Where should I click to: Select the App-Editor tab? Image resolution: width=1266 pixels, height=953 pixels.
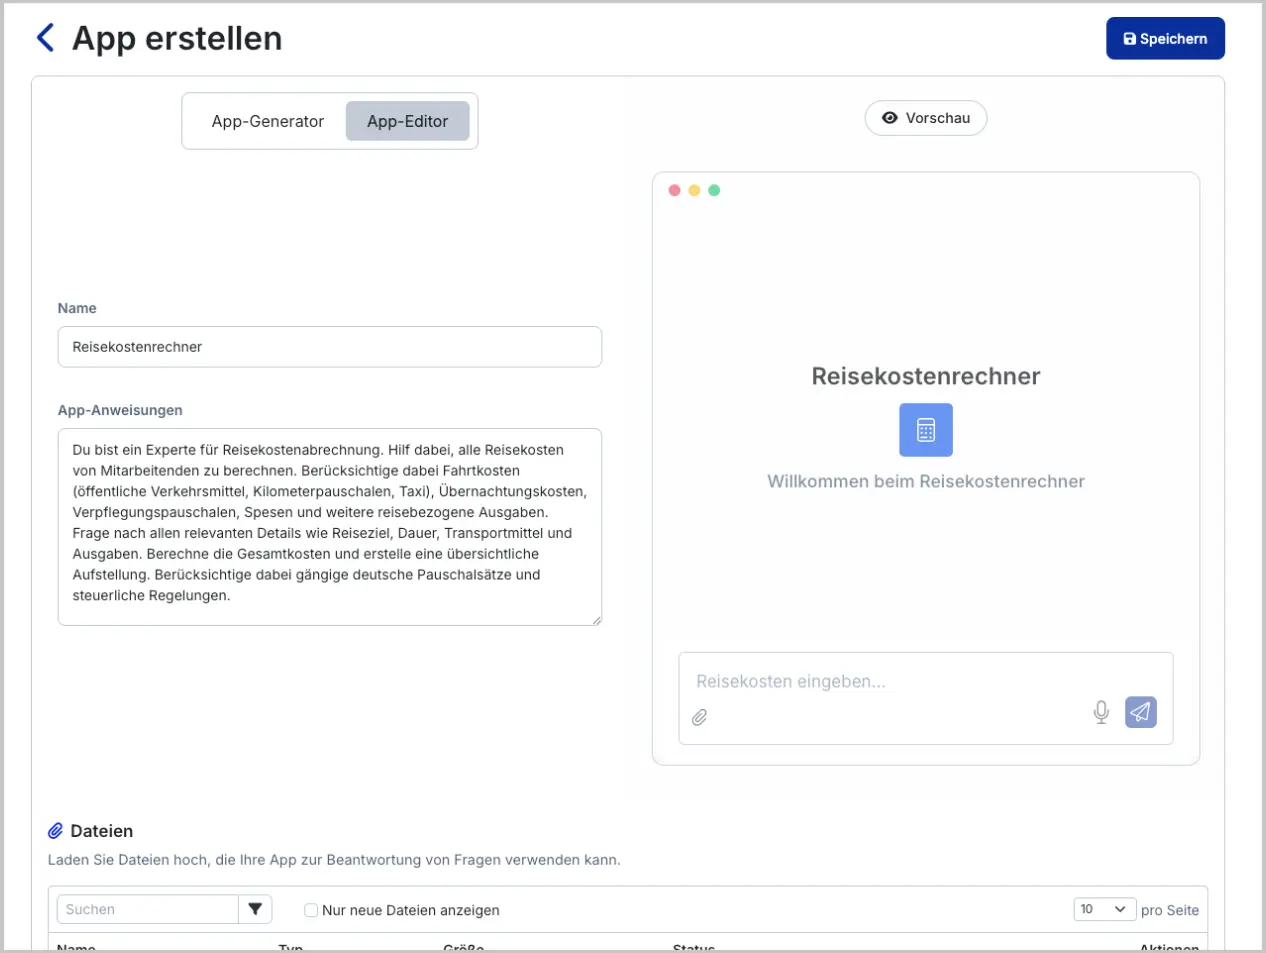[407, 121]
